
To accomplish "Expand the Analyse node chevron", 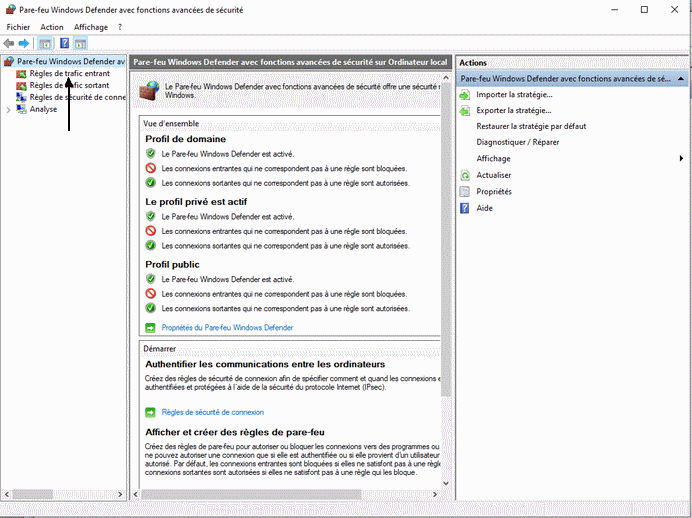I will click(8, 109).
